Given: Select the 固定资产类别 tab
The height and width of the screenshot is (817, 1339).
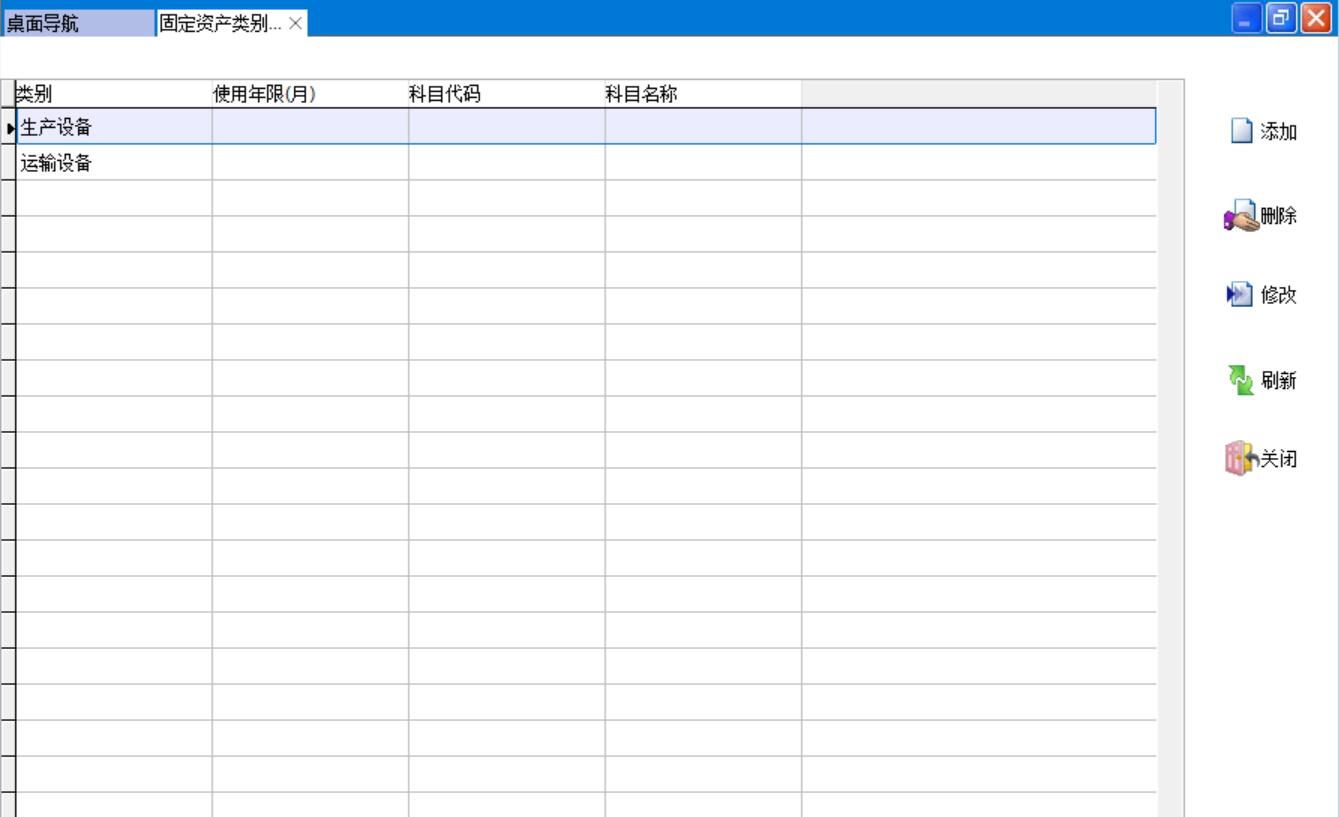Looking at the screenshot, I should point(221,24).
